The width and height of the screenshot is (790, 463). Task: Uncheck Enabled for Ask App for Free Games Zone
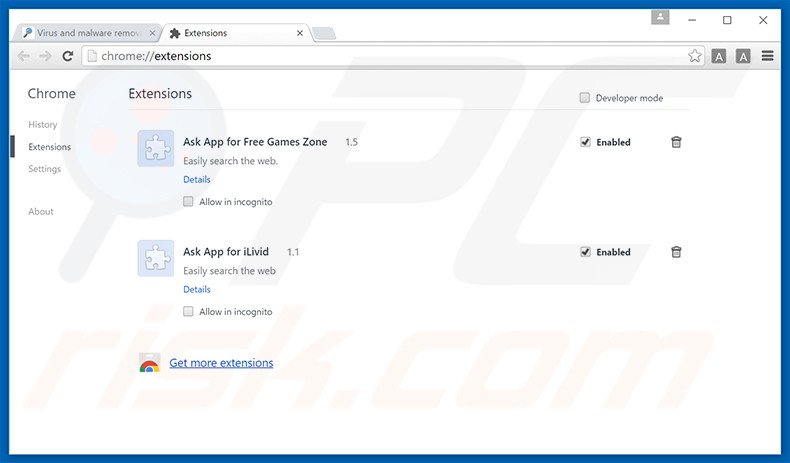coord(585,142)
